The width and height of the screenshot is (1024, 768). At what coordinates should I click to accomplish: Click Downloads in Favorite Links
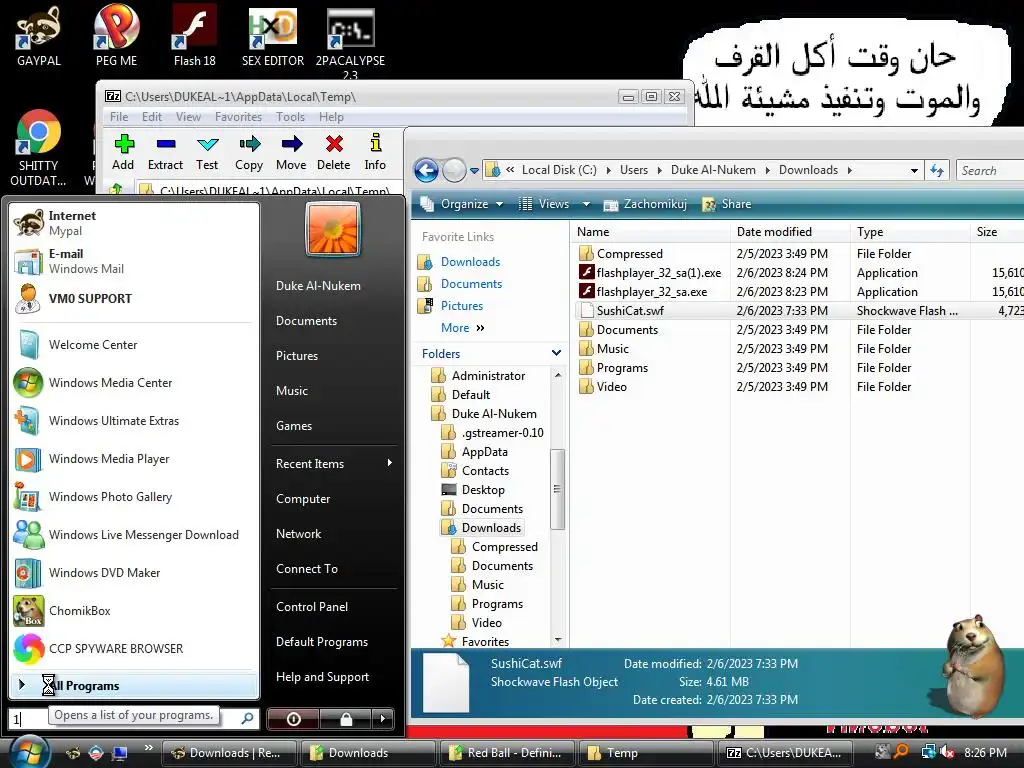(470, 262)
